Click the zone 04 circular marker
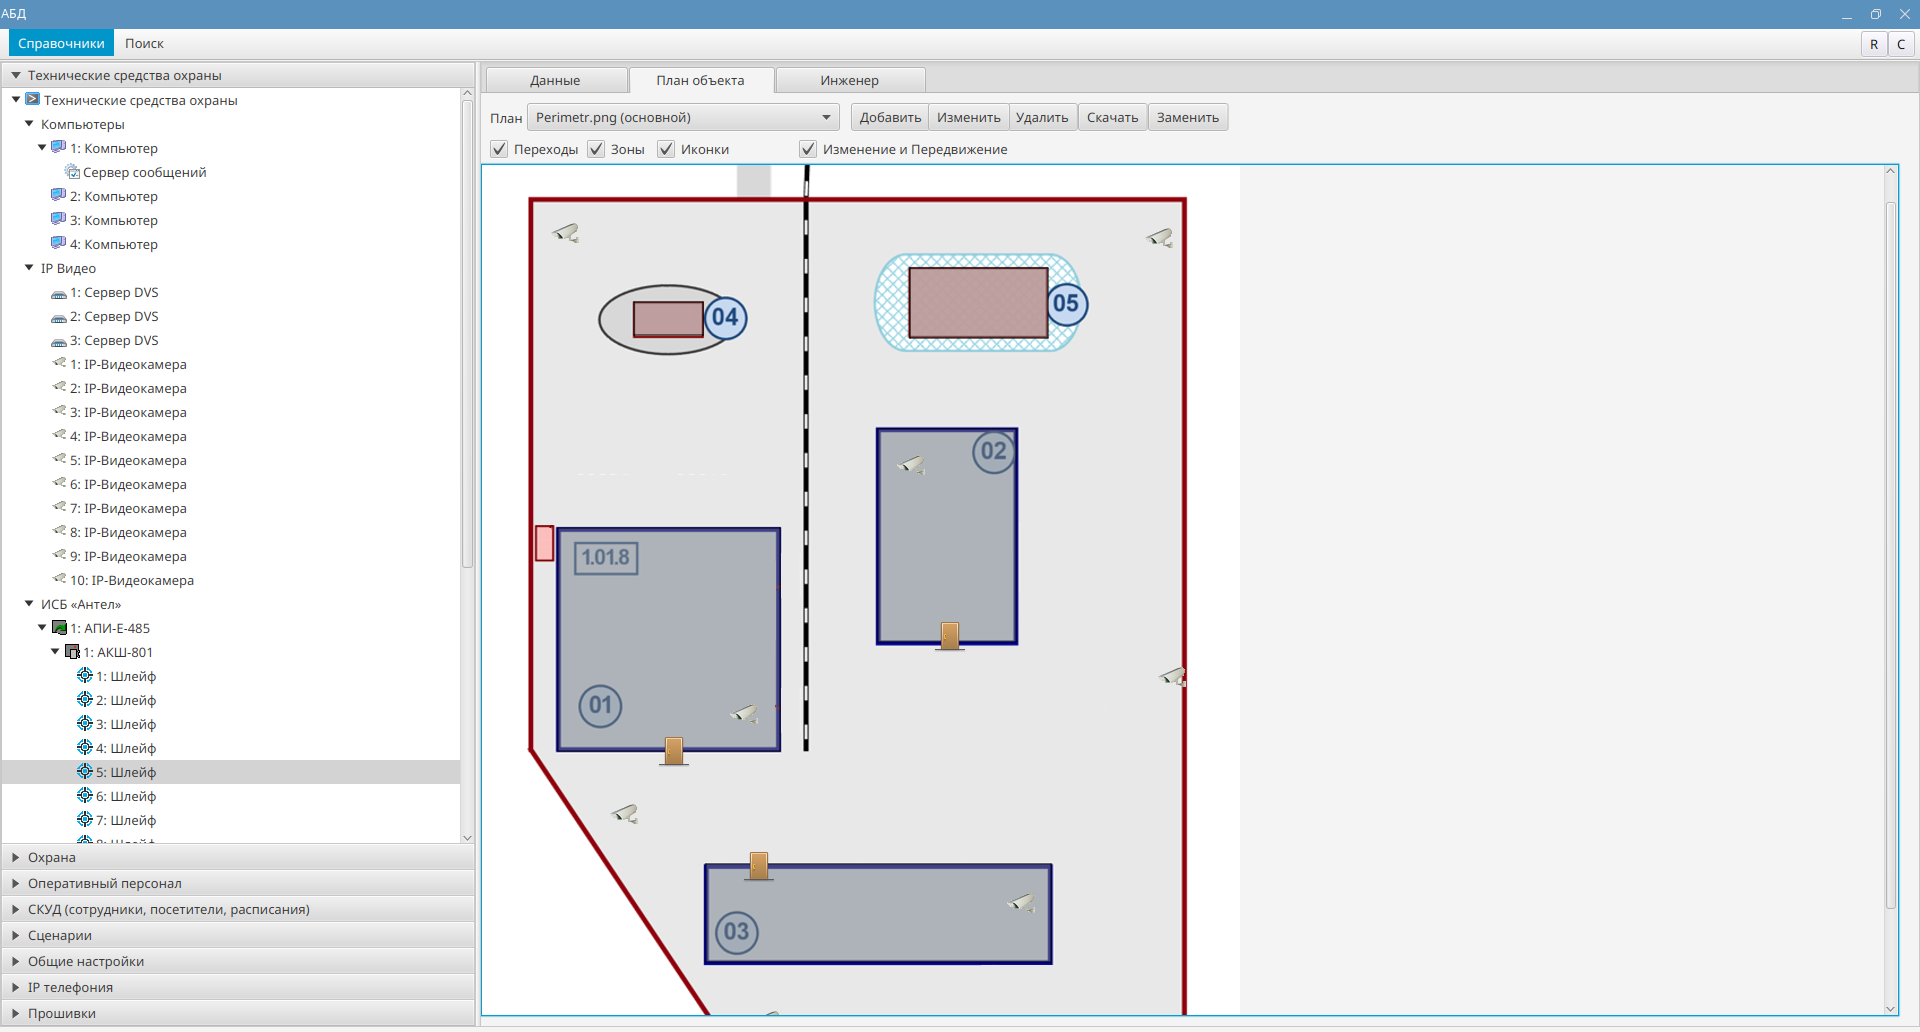Viewport: 1920px width, 1032px height. [725, 318]
